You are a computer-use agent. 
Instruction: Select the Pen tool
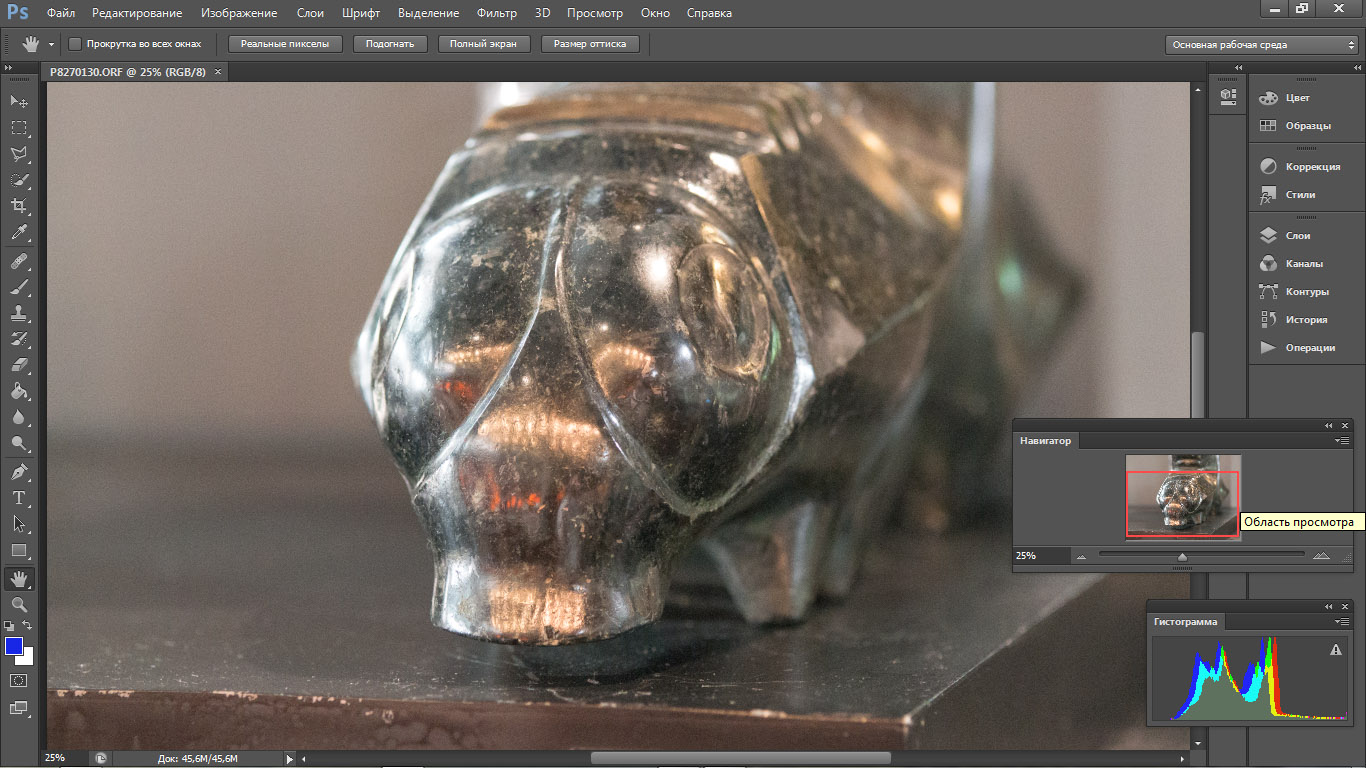pos(19,472)
